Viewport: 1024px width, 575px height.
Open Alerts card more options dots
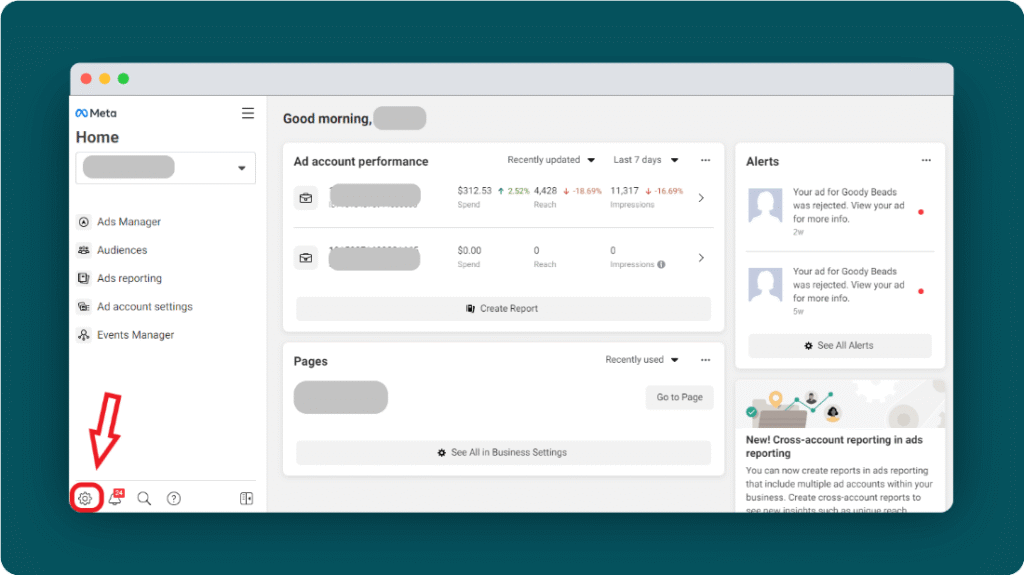(x=926, y=160)
